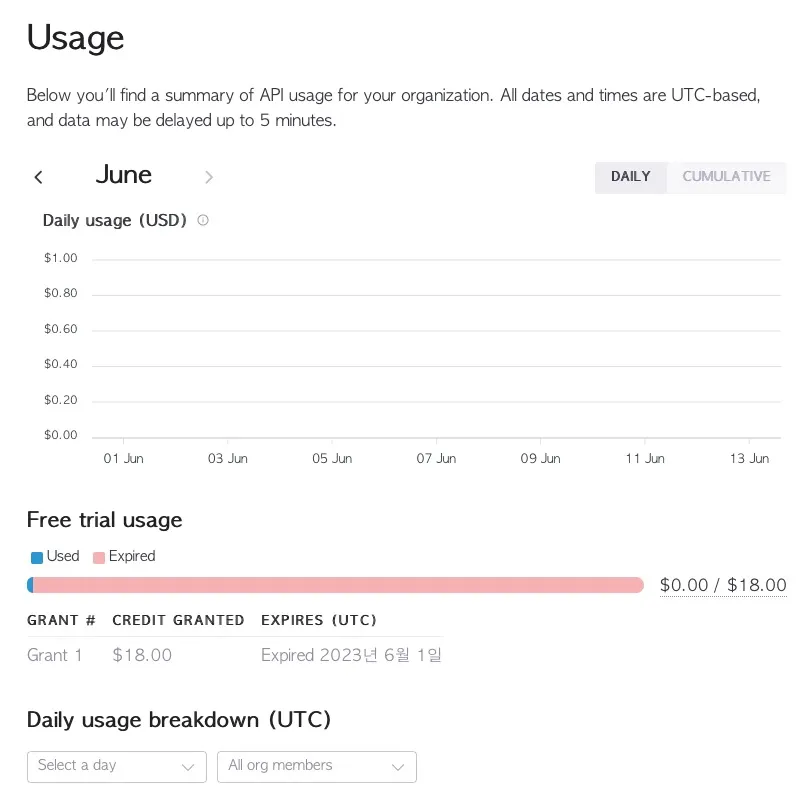Click the 01 Jun chart axis label
This screenshot has height=802, width=804.
124,458
